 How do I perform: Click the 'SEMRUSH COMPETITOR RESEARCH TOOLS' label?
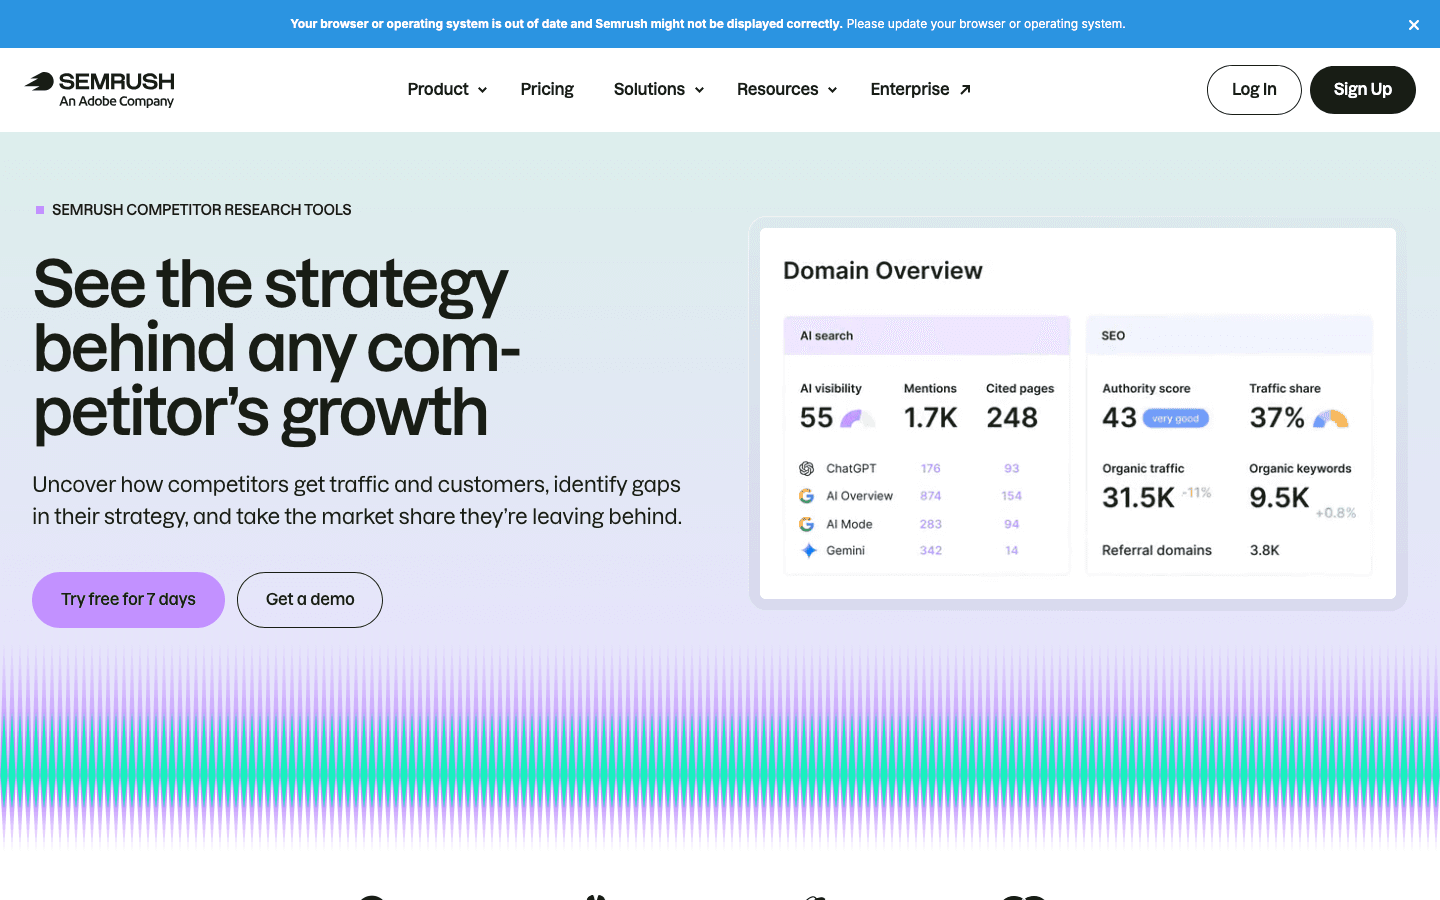point(201,210)
